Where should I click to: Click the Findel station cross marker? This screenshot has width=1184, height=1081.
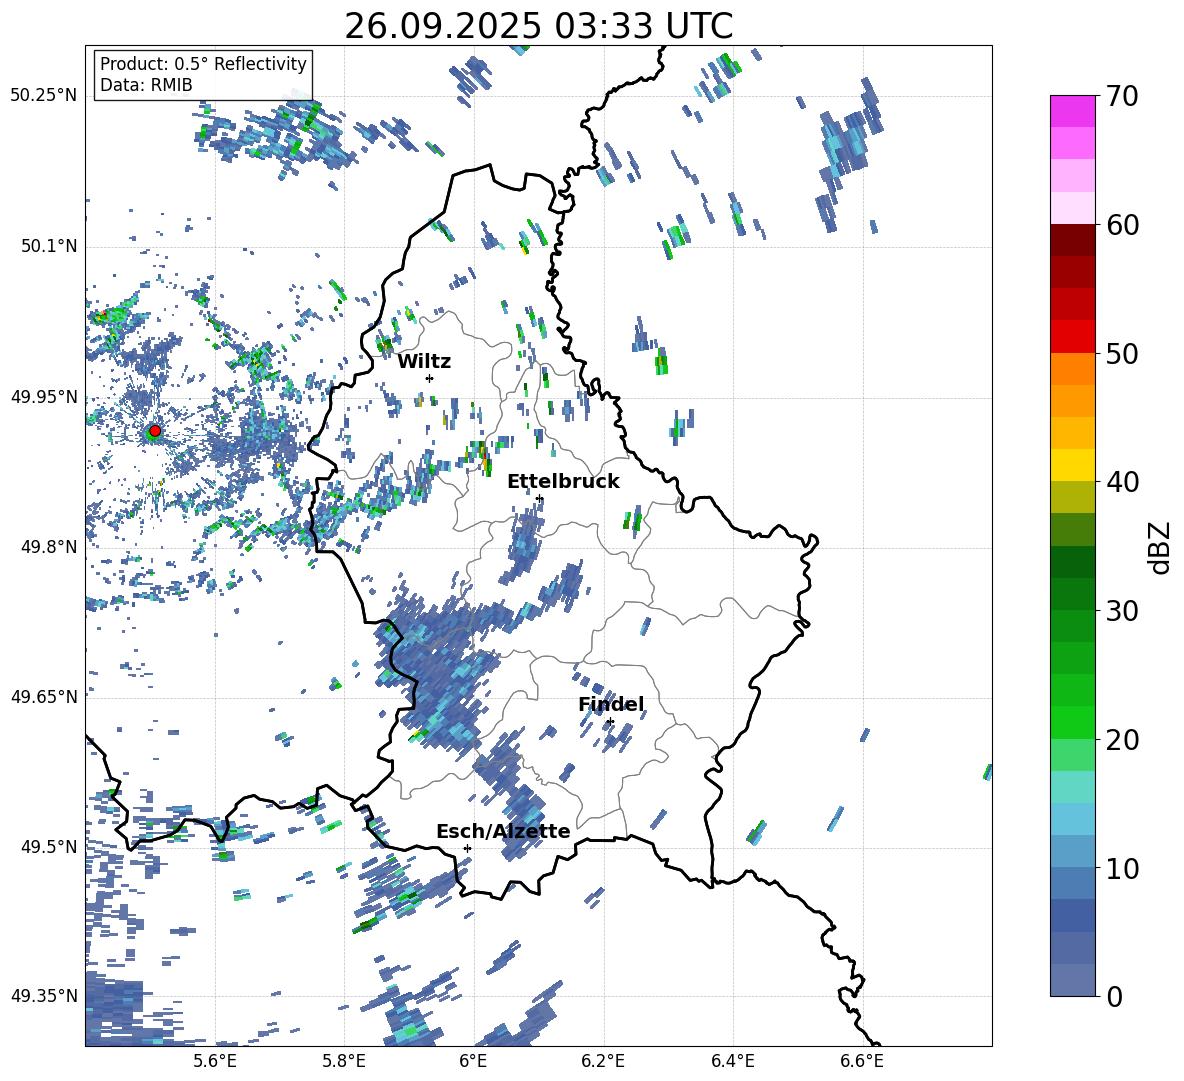coord(610,722)
